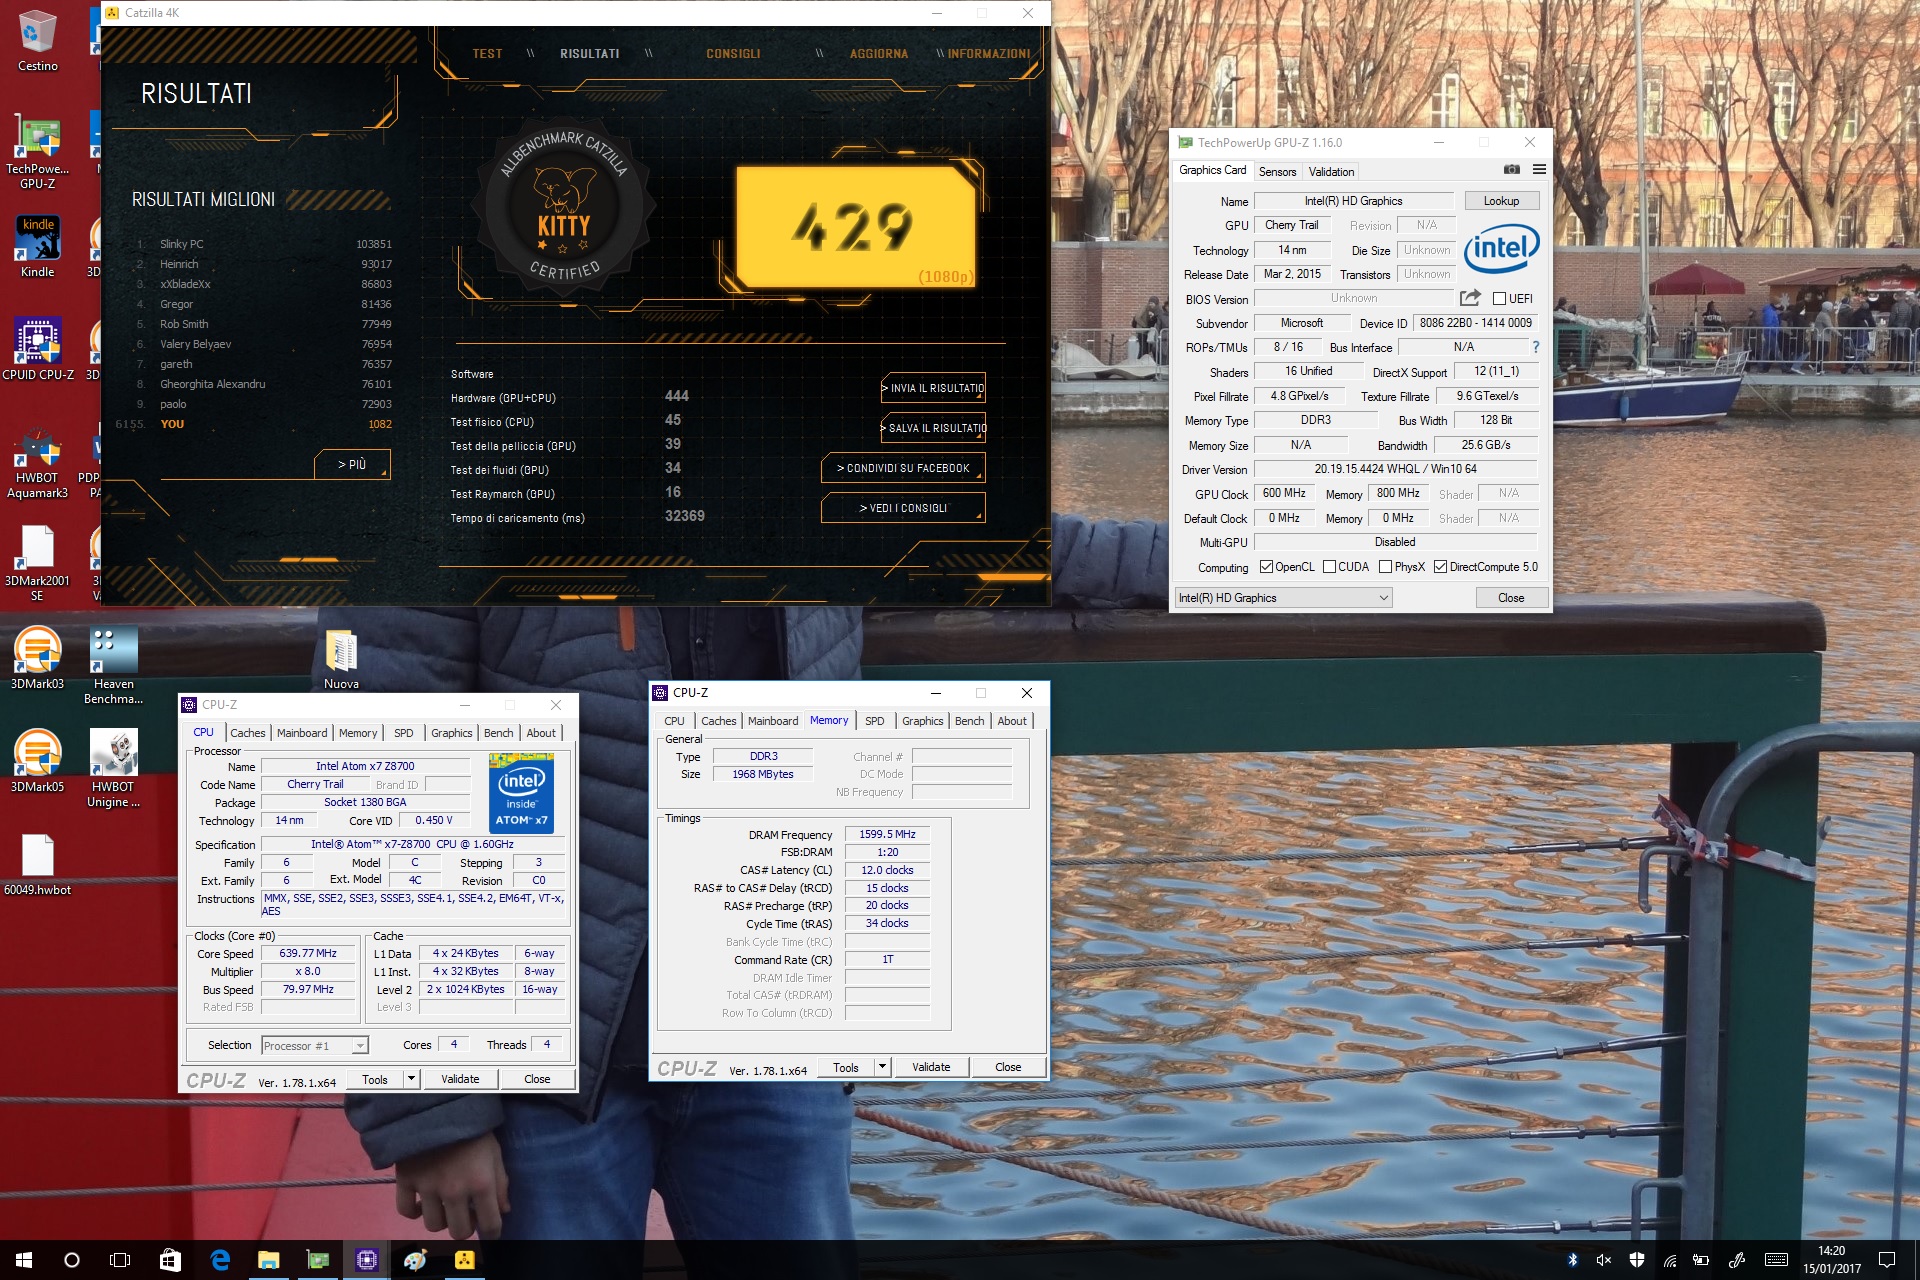This screenshot has height=1280, width=1920.
Task: Open the Kindle desktop icon
Action: (38, 247)
